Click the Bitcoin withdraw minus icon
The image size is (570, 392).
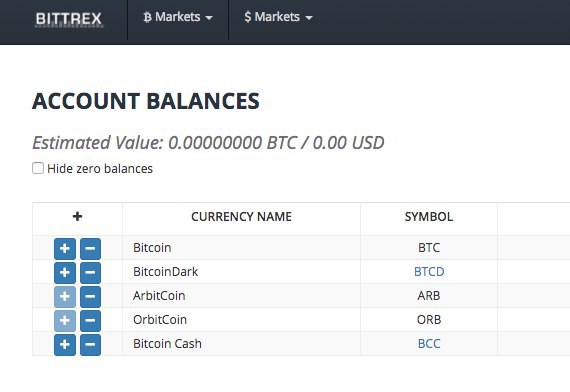pyautogui.click(x=90, y=249)
